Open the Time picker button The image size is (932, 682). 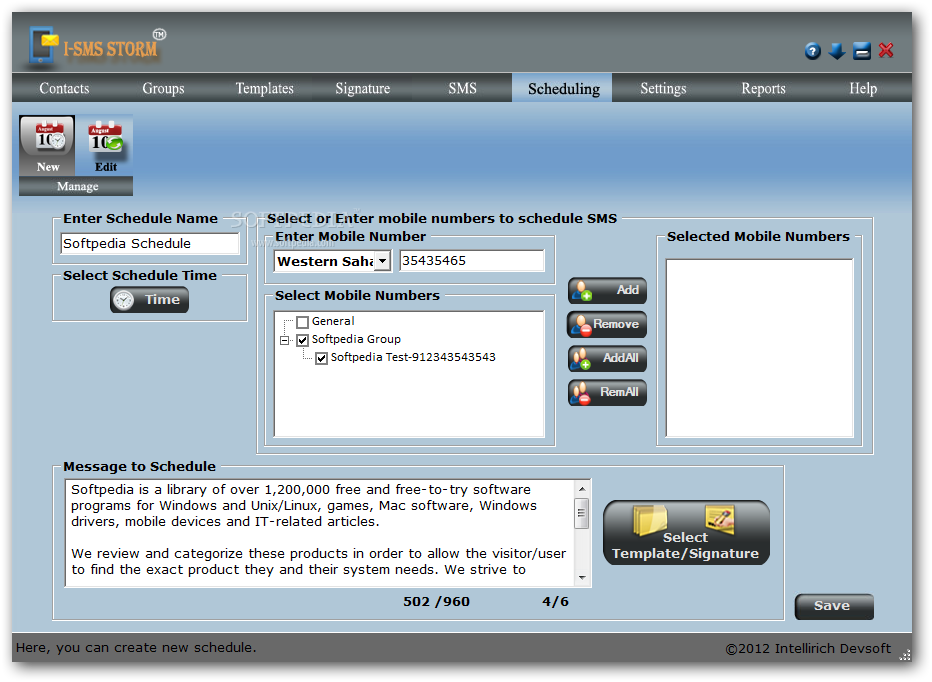pyautogui.click(x=149, y=300)
